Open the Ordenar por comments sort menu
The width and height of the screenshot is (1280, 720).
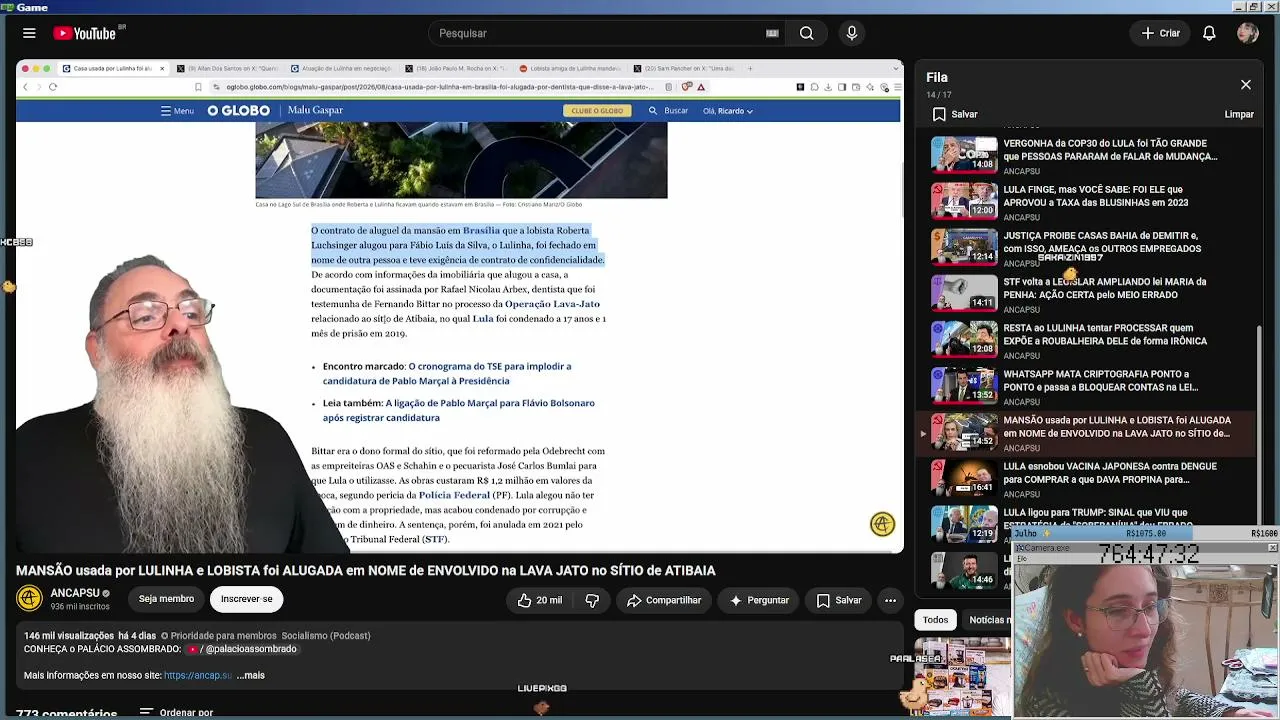pos(176,713)
